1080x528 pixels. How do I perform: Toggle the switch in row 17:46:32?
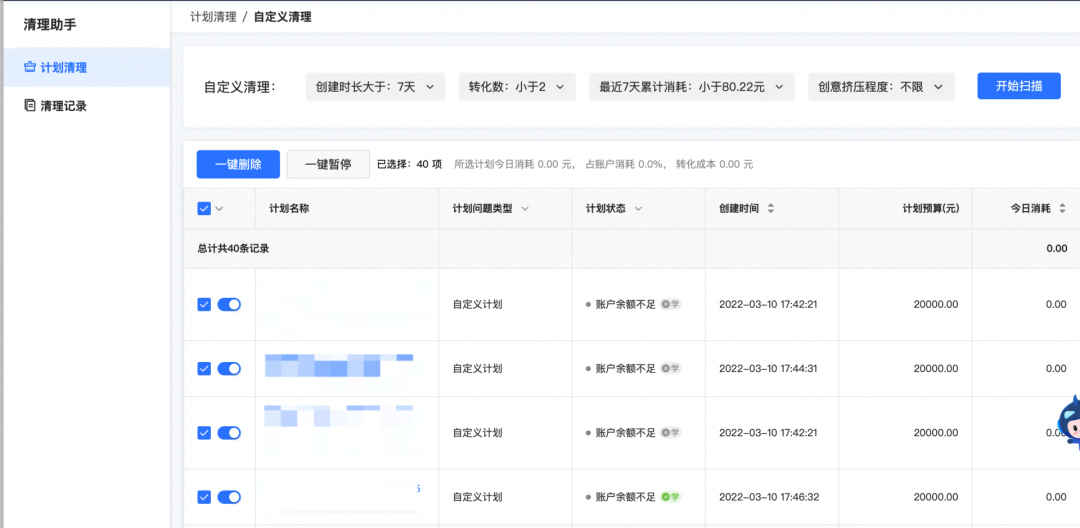point(229,497)
